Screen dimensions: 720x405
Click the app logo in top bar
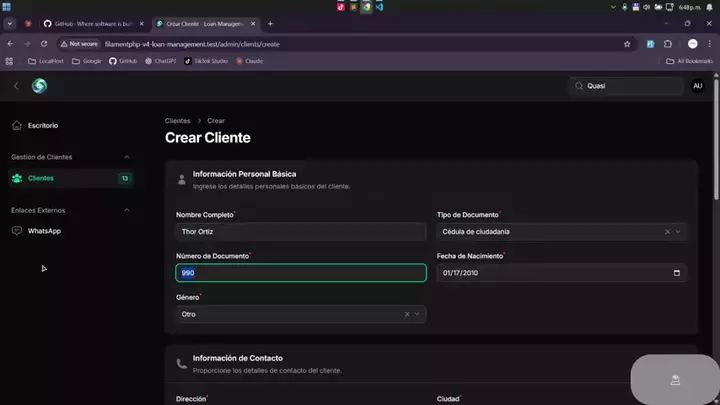click(x=39, y=86)
